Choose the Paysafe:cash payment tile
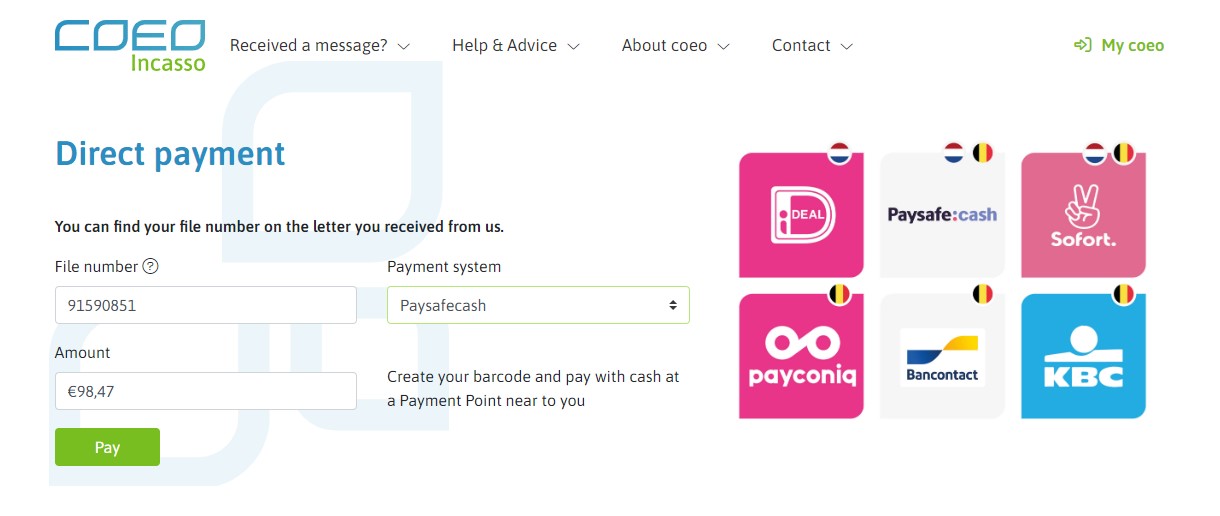Screen dimensions: 1220x516 942,215
